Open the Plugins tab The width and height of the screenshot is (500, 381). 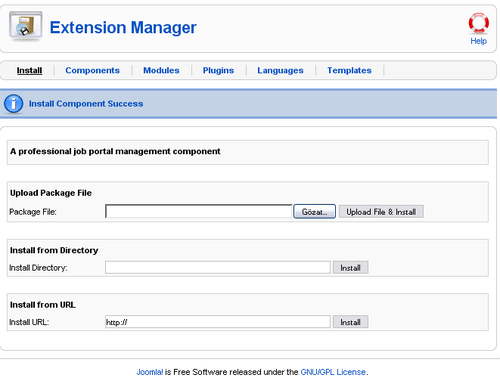(218, 70)
